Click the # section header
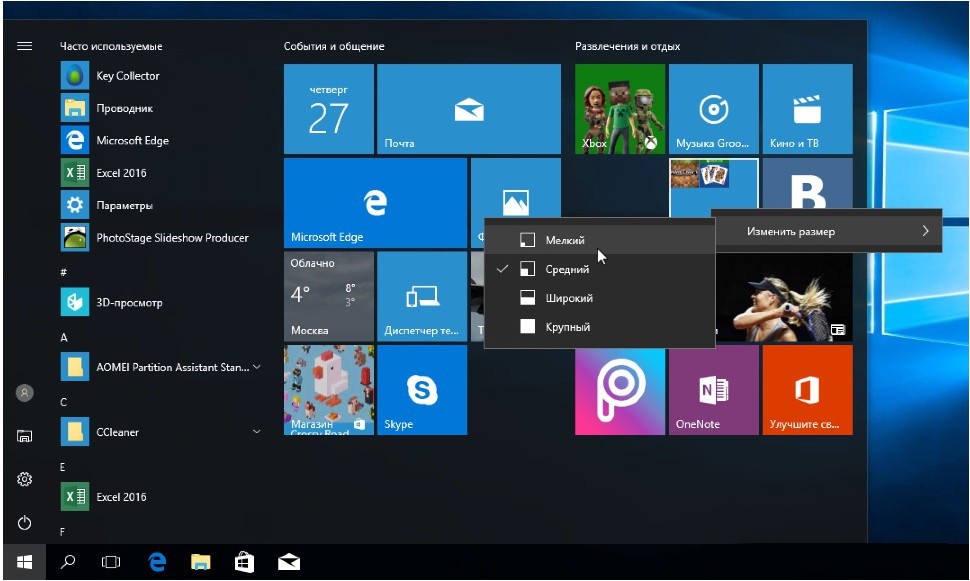This screenshot has width=970, height=581. click(x=64, y=272)
